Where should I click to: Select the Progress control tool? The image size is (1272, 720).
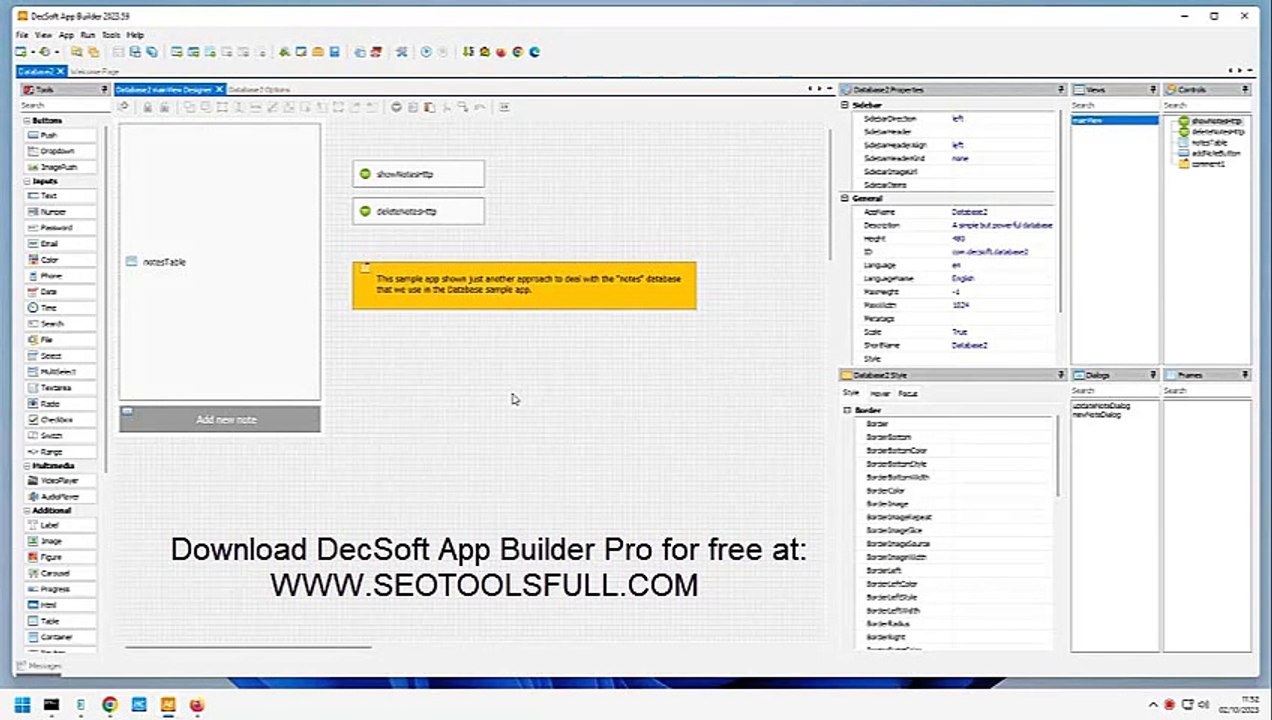62,589
